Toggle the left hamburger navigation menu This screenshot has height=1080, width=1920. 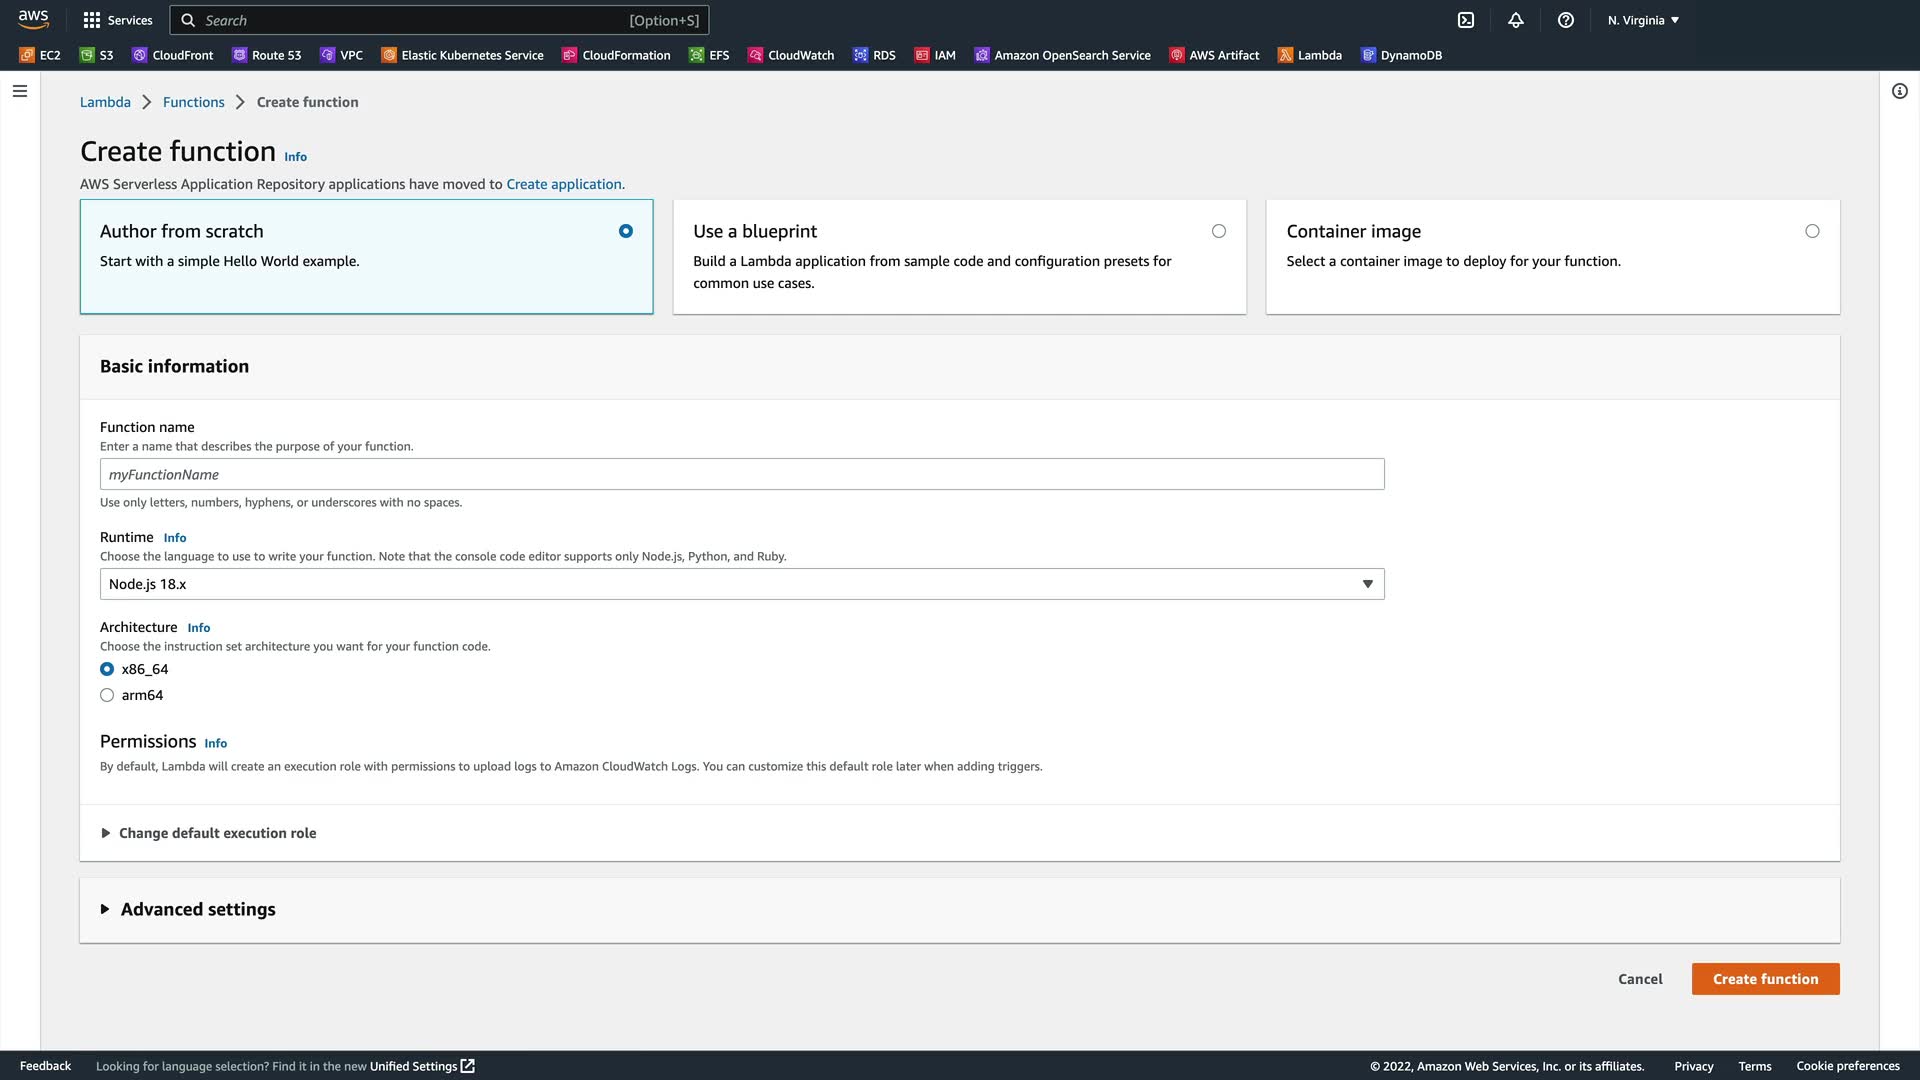coord(20,91)
